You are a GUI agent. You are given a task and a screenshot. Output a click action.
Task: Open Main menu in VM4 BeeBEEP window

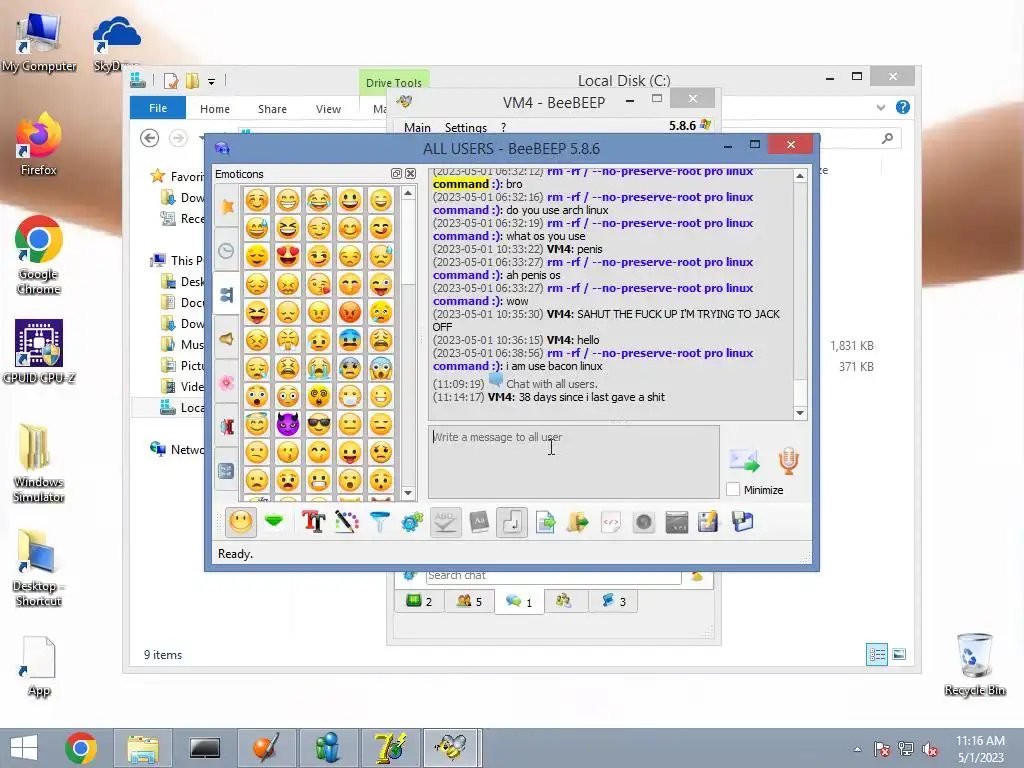pyautogui.click(x=417, y=127)
